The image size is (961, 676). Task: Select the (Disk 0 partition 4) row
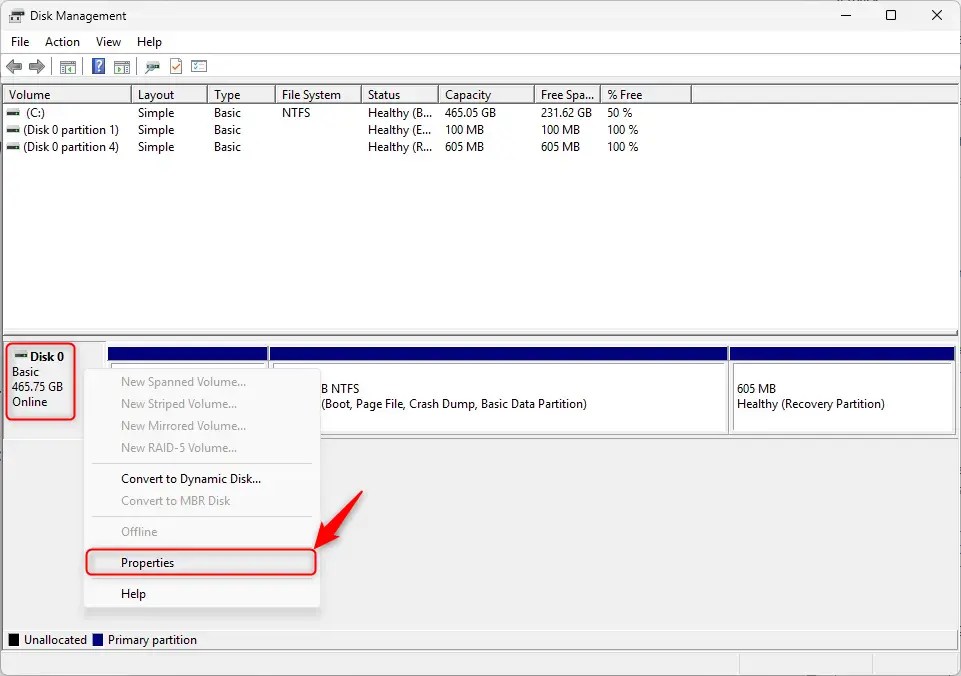click(347, 147)
